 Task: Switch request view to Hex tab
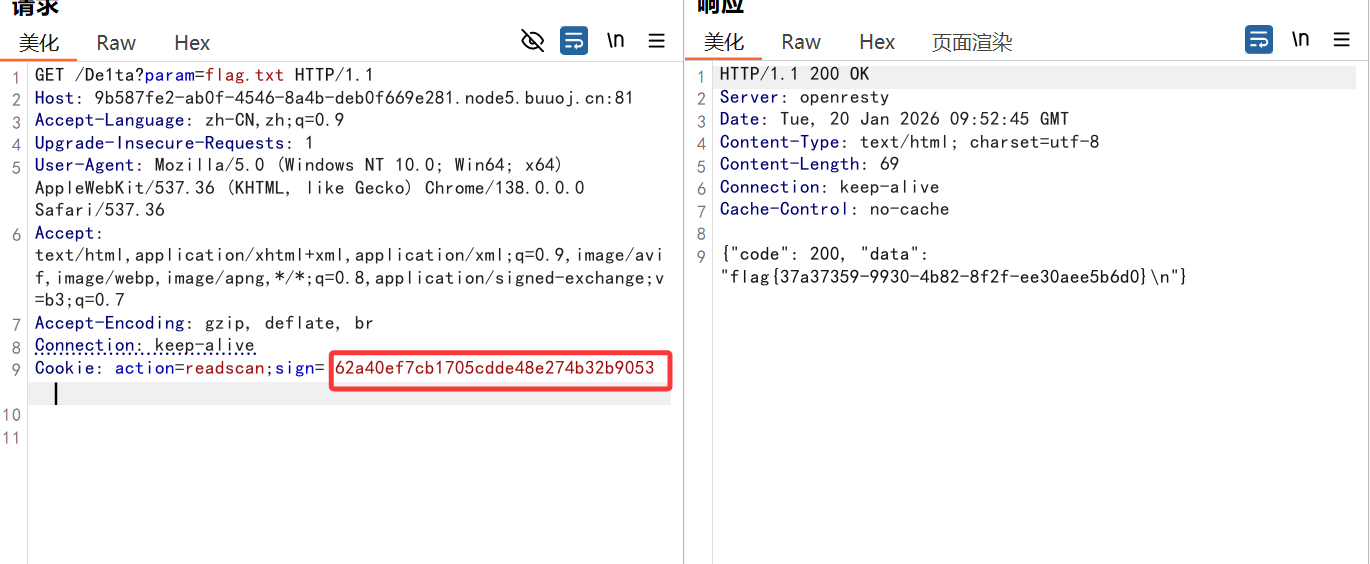click(192, 43)
